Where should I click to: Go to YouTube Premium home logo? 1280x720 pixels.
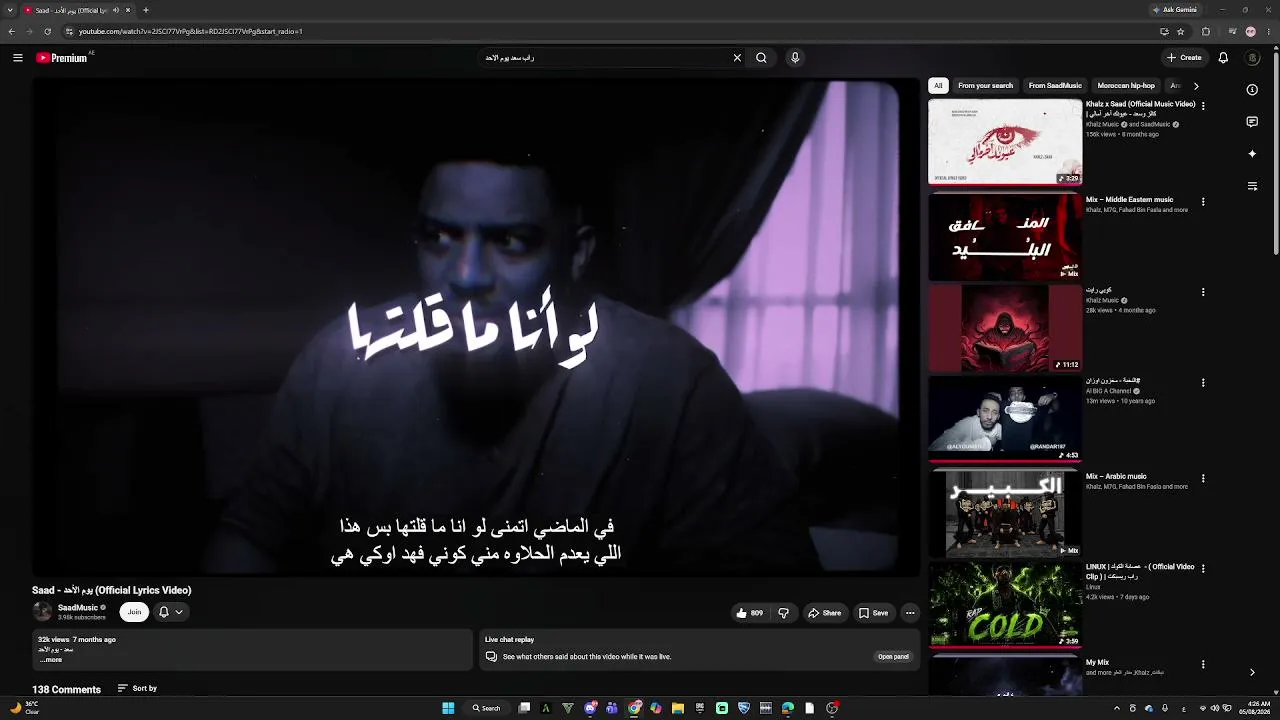click(64, 58)
